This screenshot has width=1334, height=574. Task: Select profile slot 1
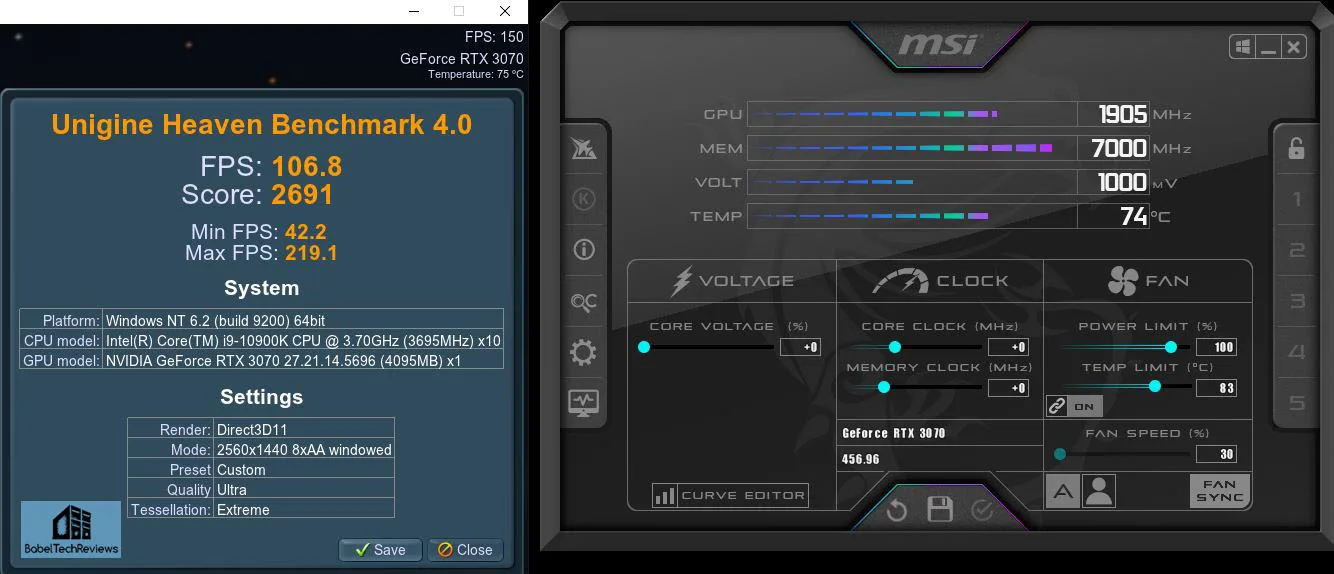tap(1297, 199)
